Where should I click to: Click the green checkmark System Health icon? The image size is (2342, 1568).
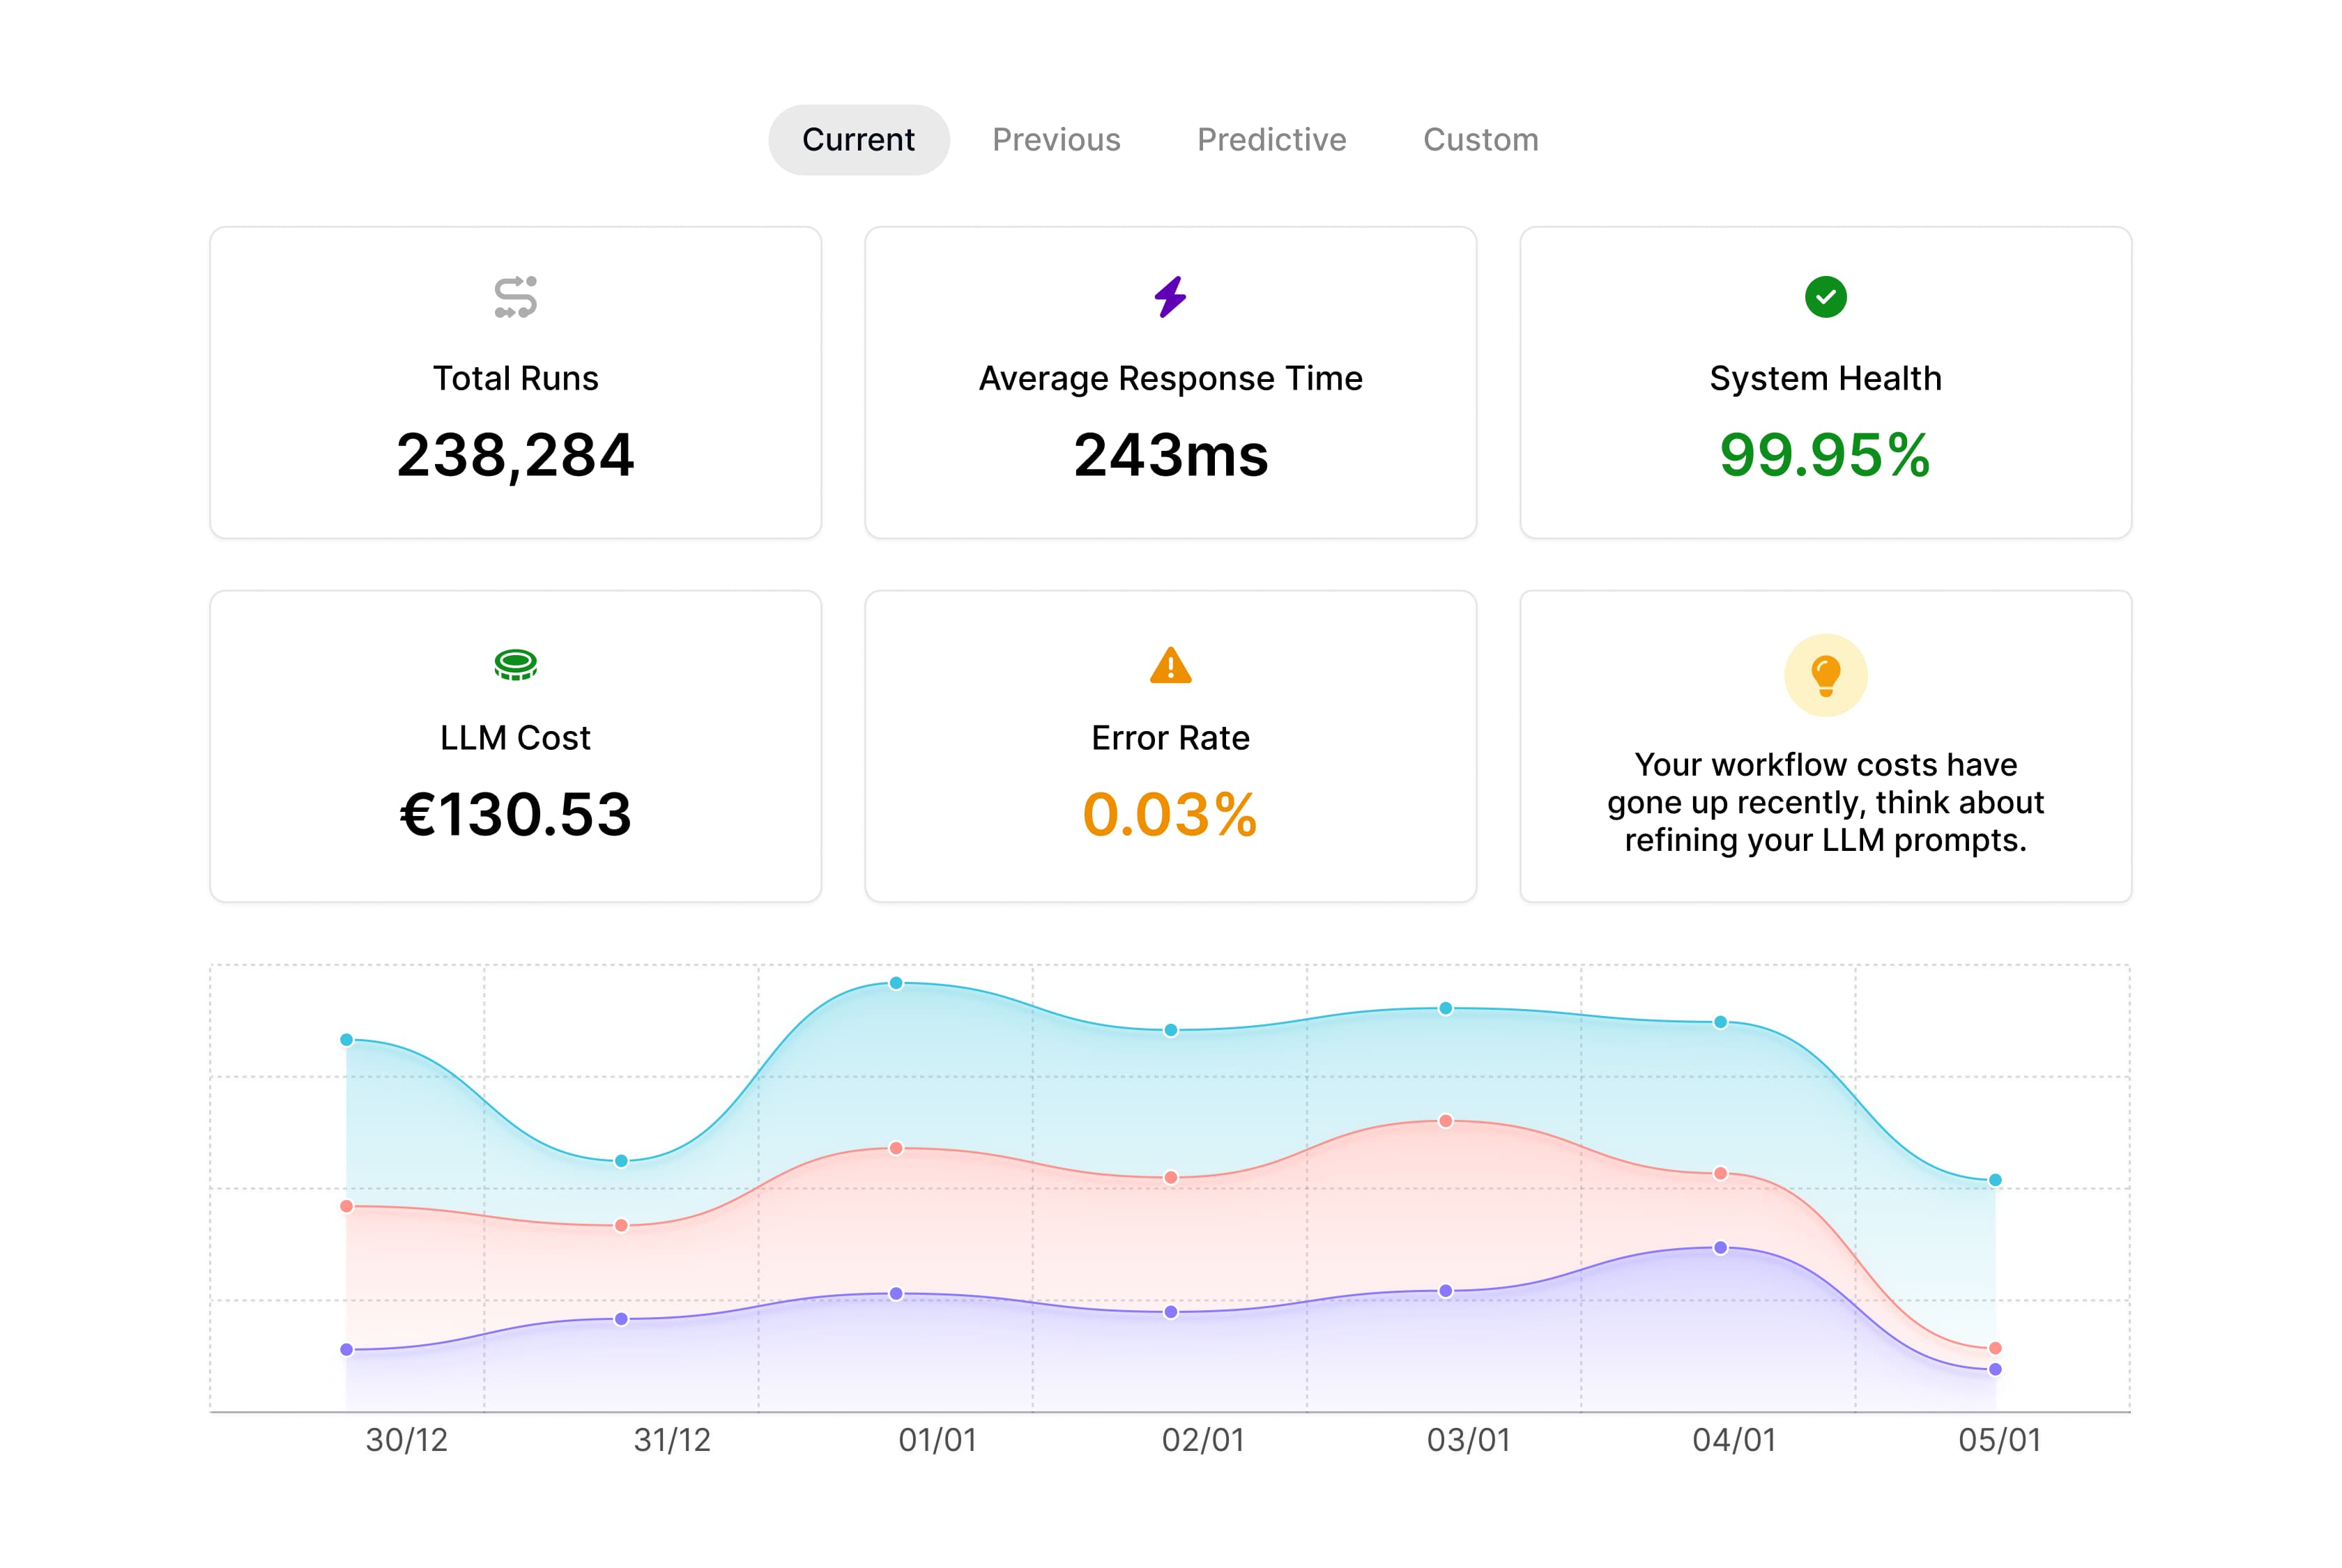pos(1825,297)
